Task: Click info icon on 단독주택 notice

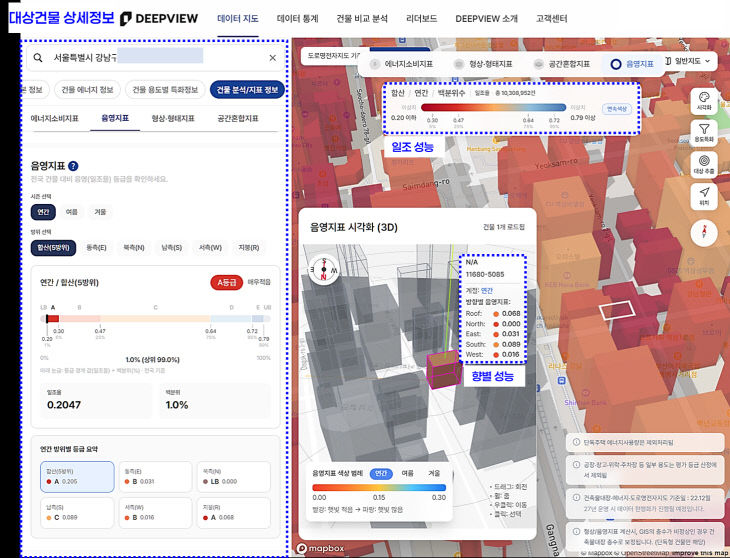Action: coord(576,442)
